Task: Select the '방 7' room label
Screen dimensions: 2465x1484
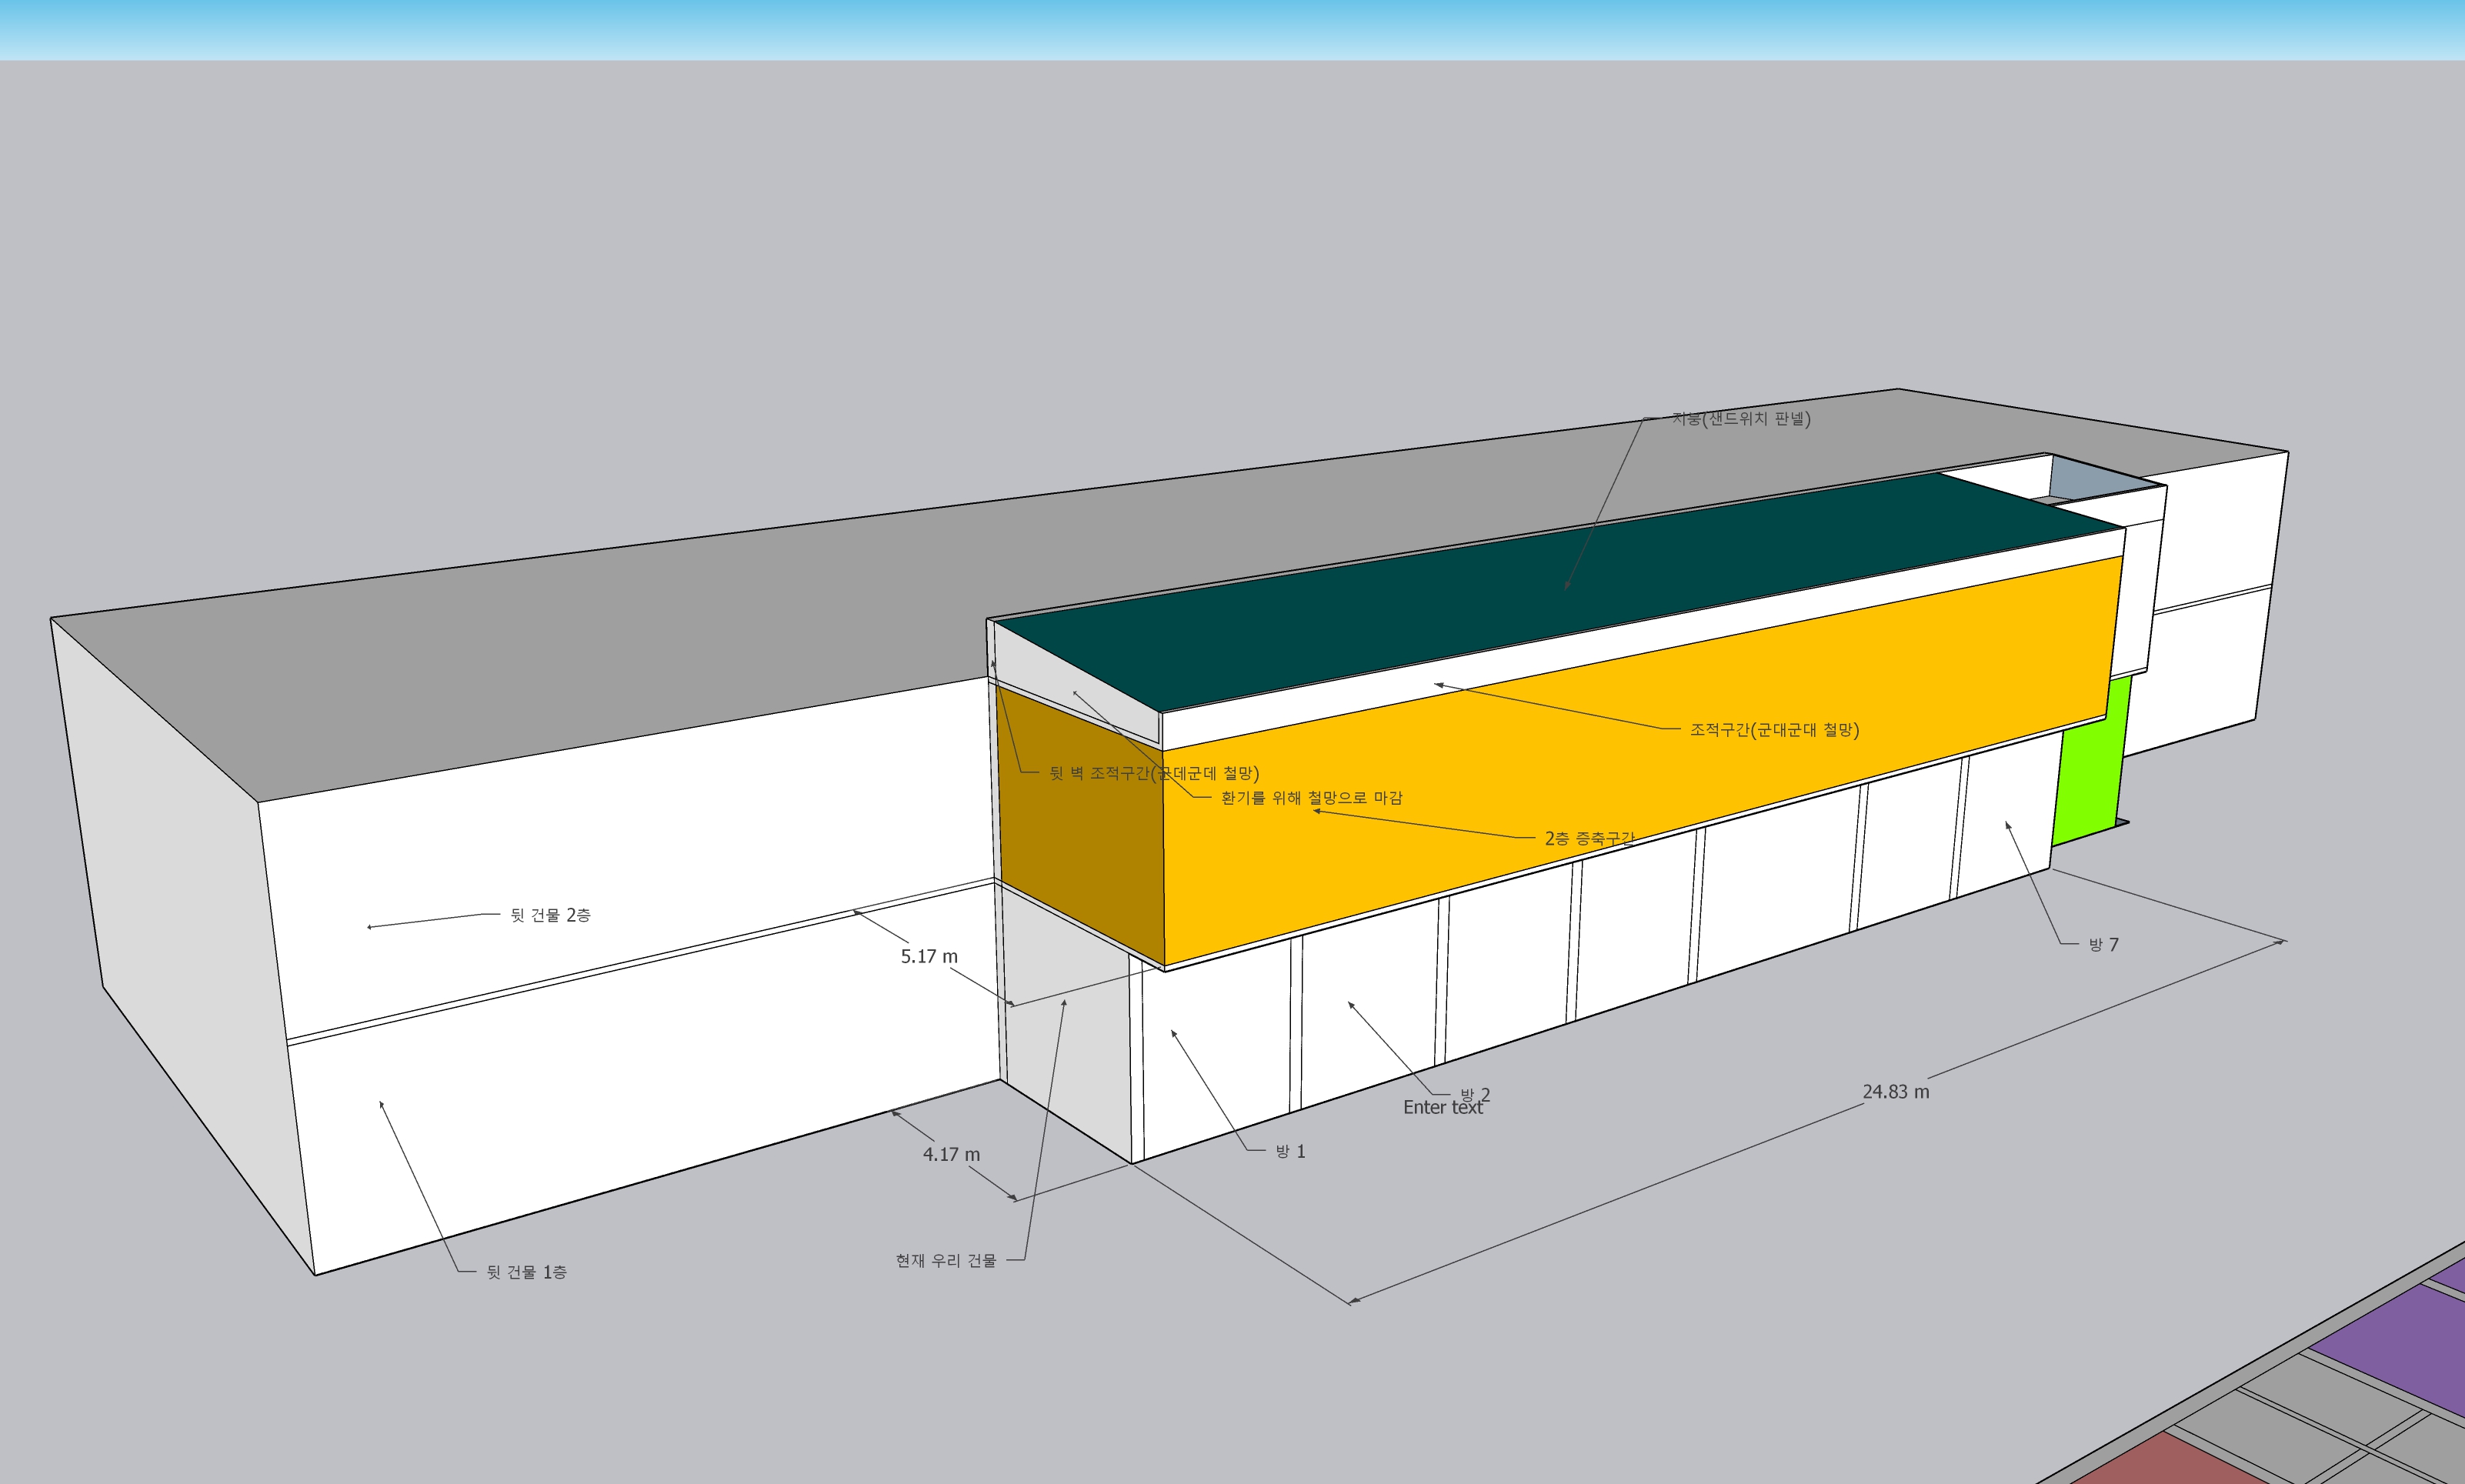Action: click(2103, 944)
